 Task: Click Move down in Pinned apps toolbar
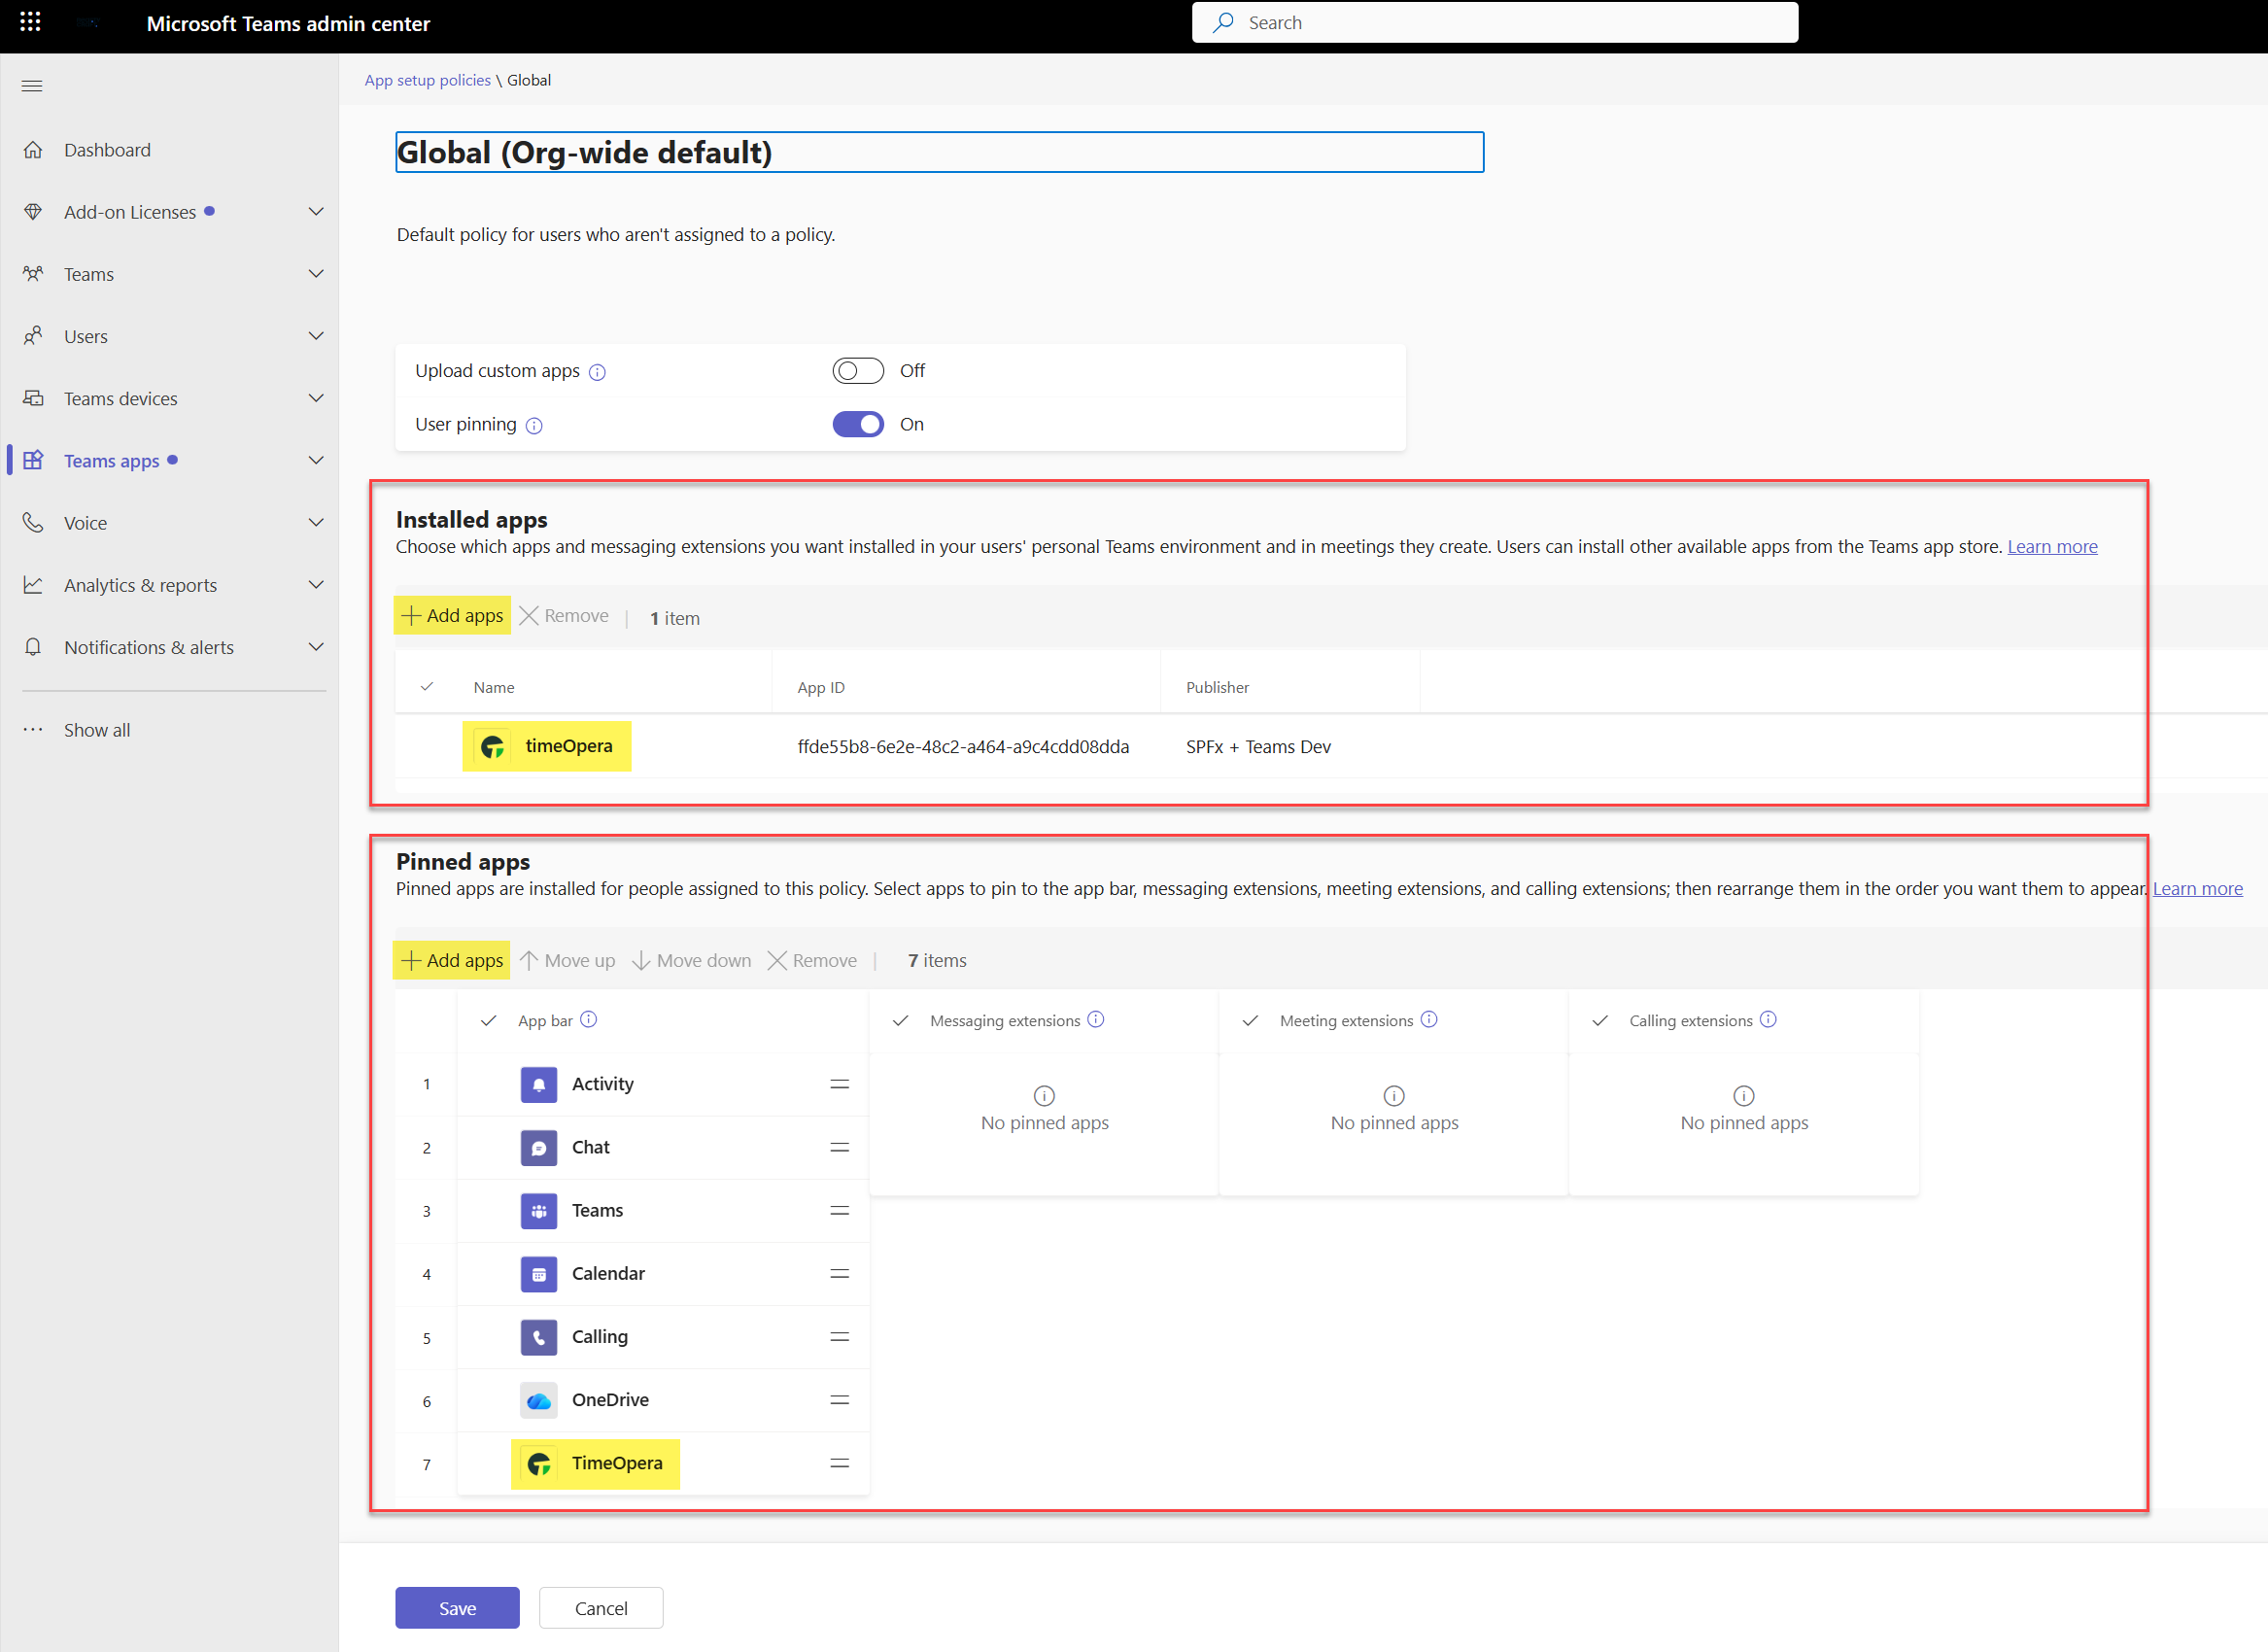tap(691, 960)
